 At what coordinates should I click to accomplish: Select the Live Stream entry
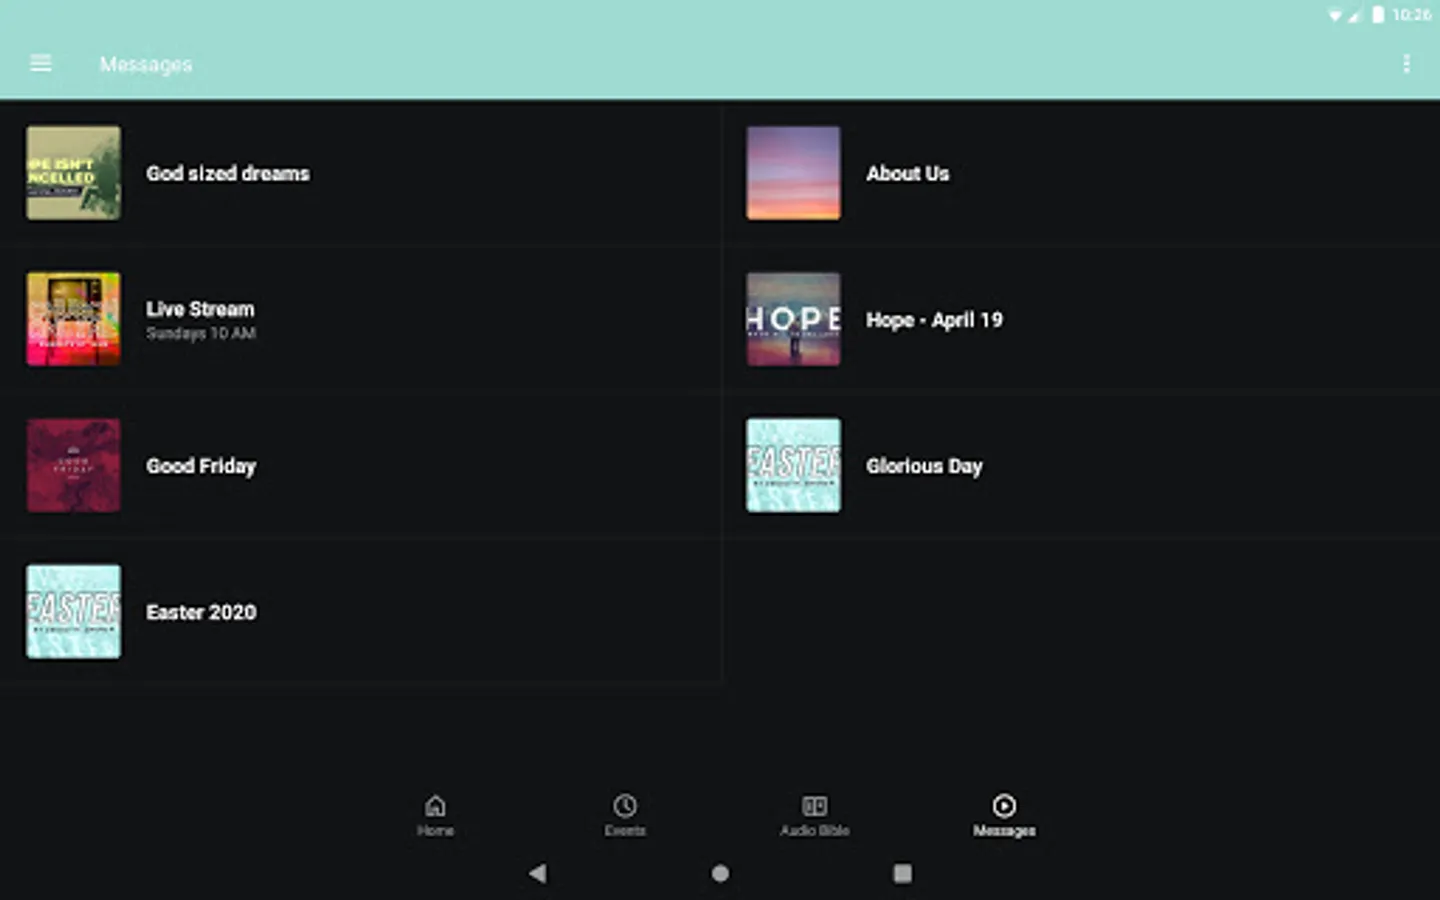coord(200,318)
